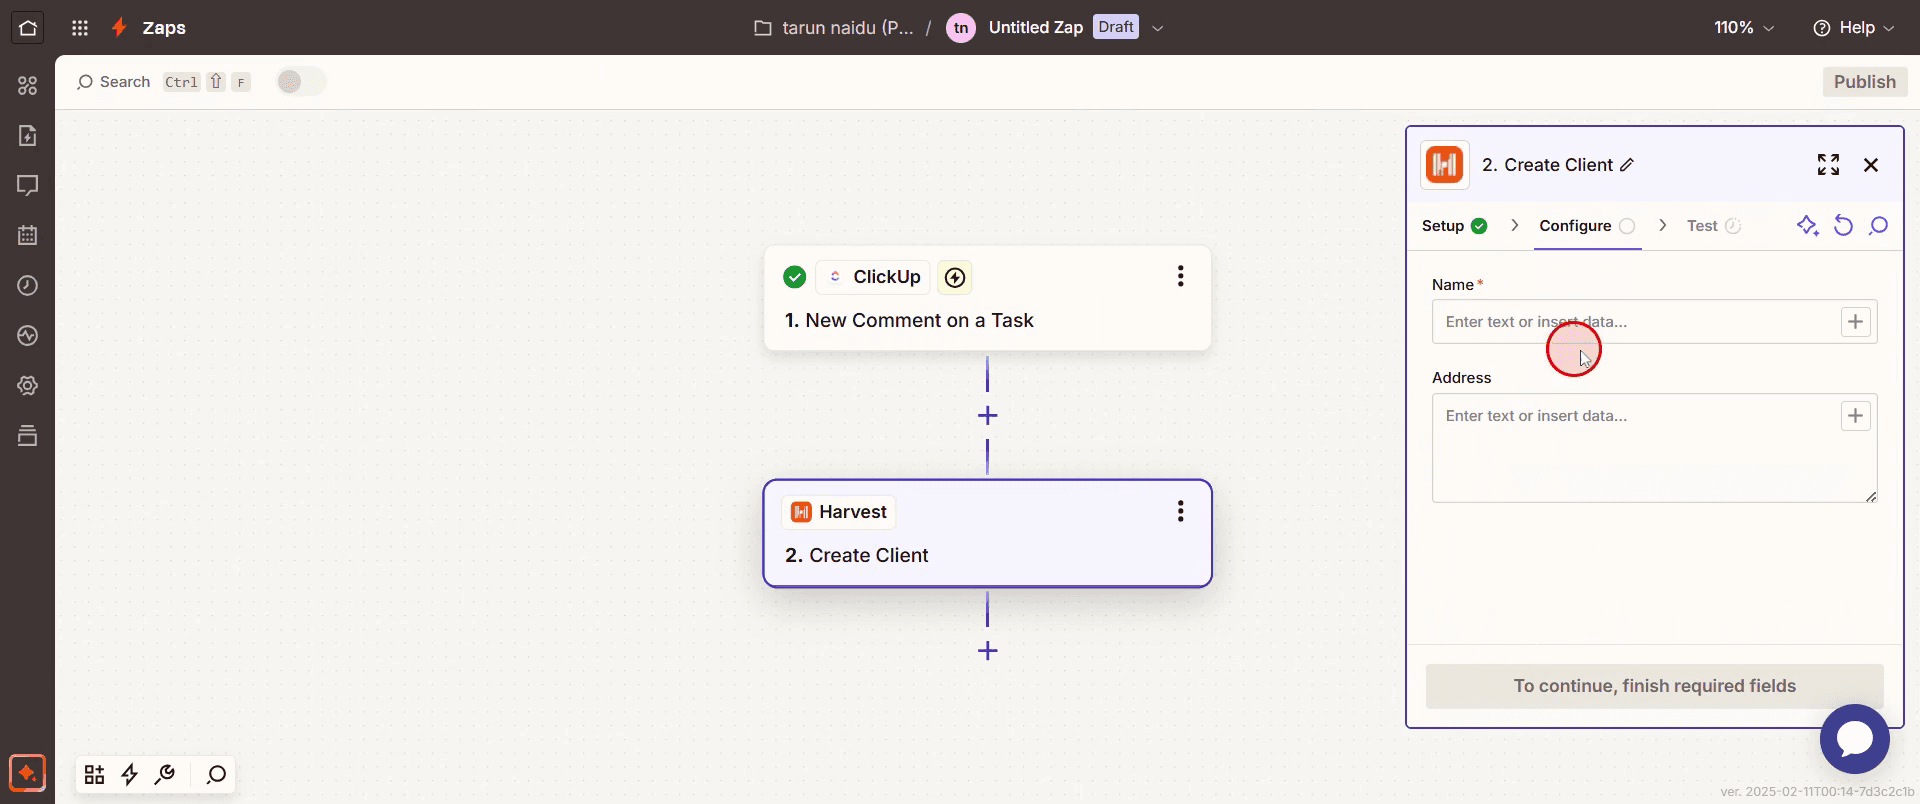Open the sidebar Apps icon with four circles
The width and height of the screenshot is (1920, 804).
click(x=28, y=86)
